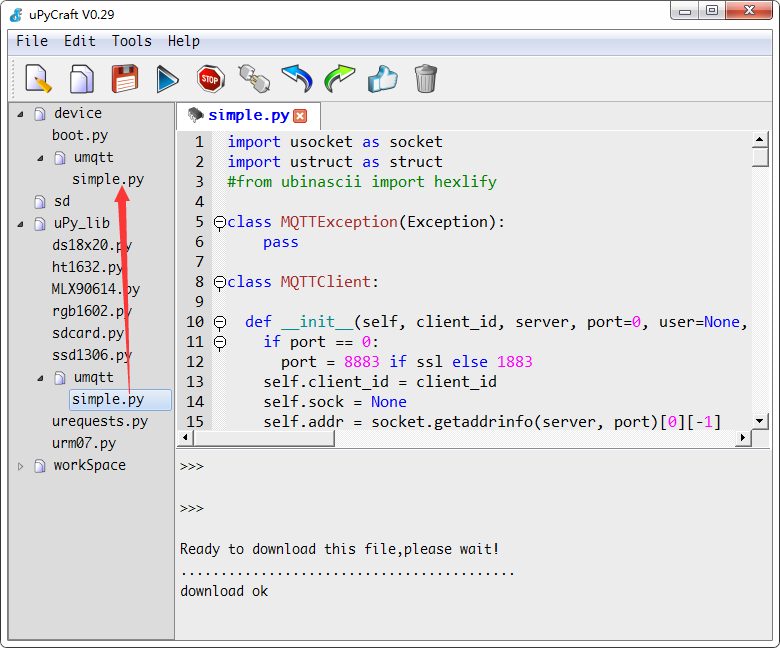Select MLX90614.py in uPy_lib
Viewport: 780px width, 648px height.
96,289
